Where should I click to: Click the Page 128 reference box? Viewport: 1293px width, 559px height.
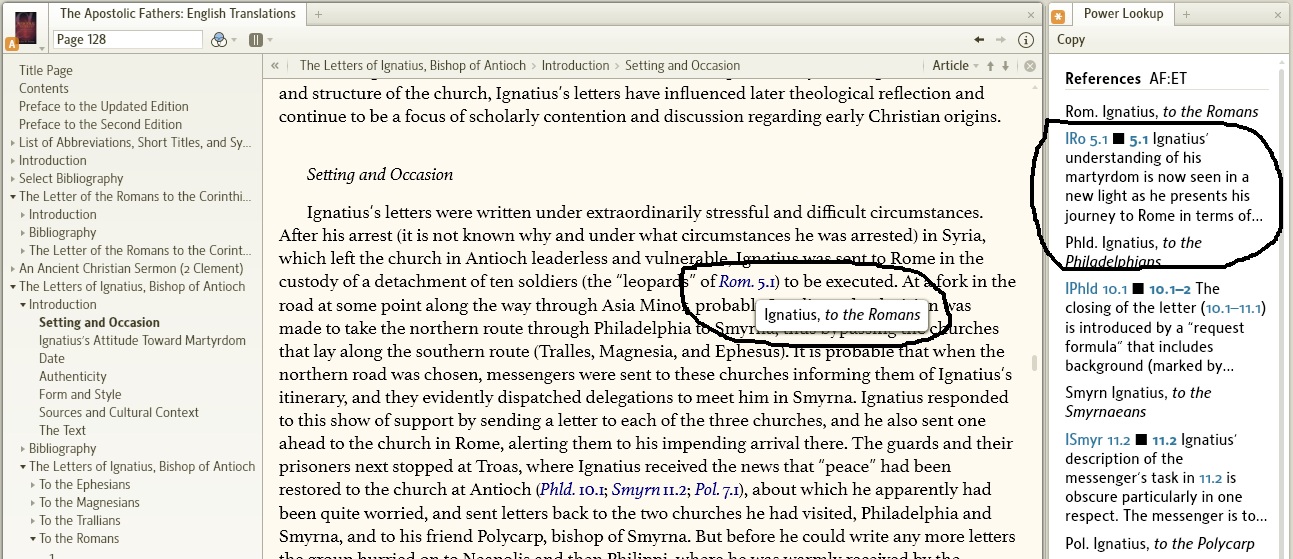(128, 40)
